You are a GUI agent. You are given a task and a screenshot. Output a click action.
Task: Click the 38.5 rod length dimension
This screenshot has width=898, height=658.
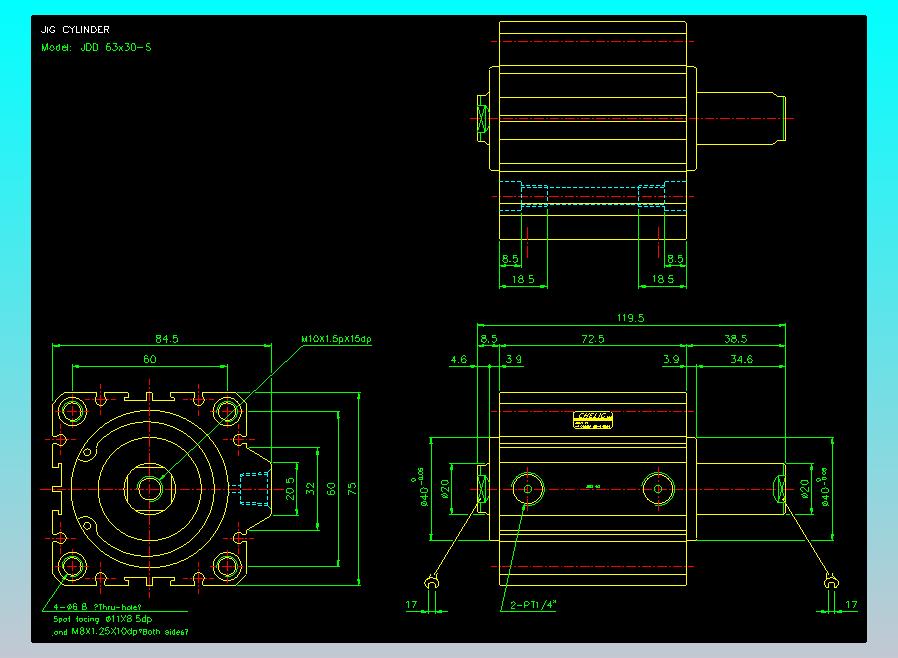click(x=735, y=338)
